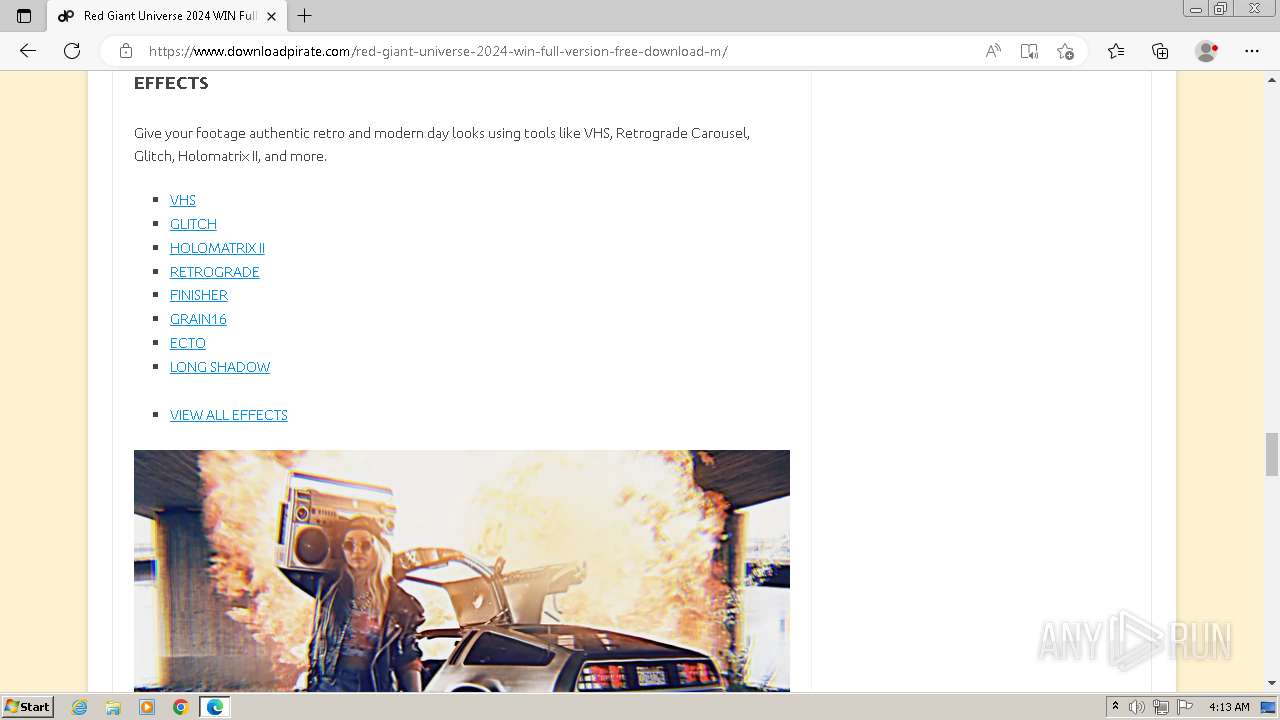Click the EFFECTS heading

pyautogui.click(x=171, y=83)
